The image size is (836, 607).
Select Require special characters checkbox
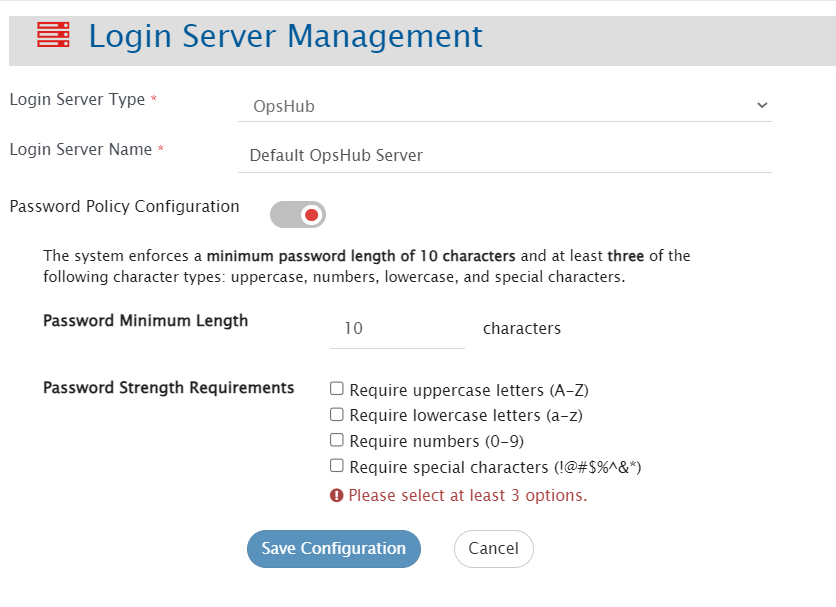337,466
